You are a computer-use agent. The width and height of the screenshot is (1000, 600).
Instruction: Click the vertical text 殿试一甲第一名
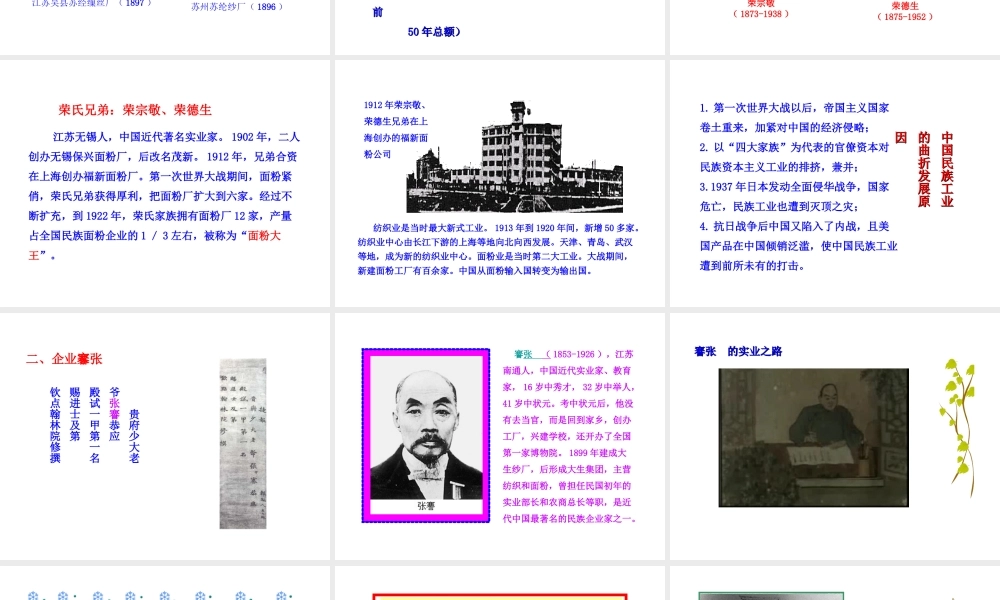point(94,425)
